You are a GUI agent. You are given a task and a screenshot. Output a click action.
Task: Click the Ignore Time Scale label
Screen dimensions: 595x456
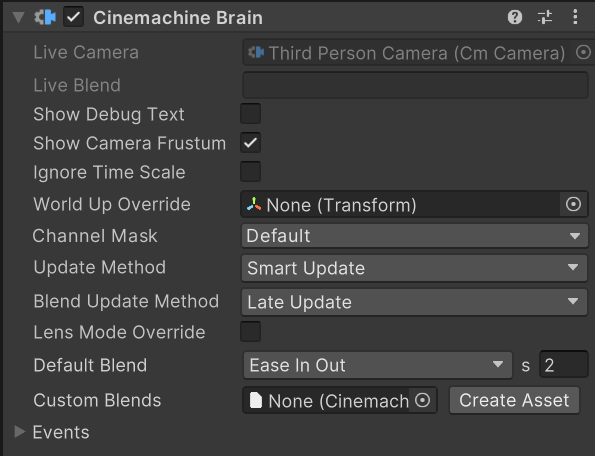point(109,172)
